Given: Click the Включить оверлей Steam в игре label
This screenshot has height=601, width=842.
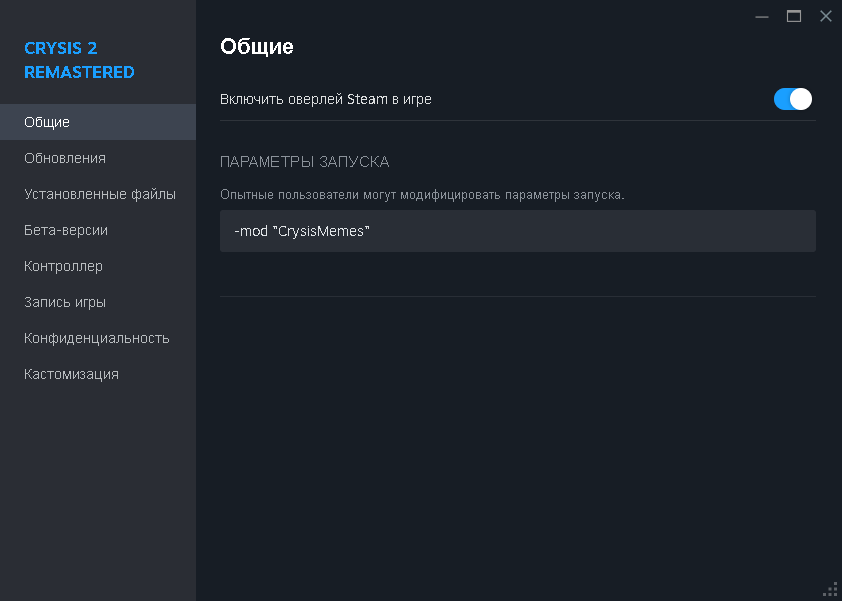Looking at the screenshot, I should tap(326, 99).
